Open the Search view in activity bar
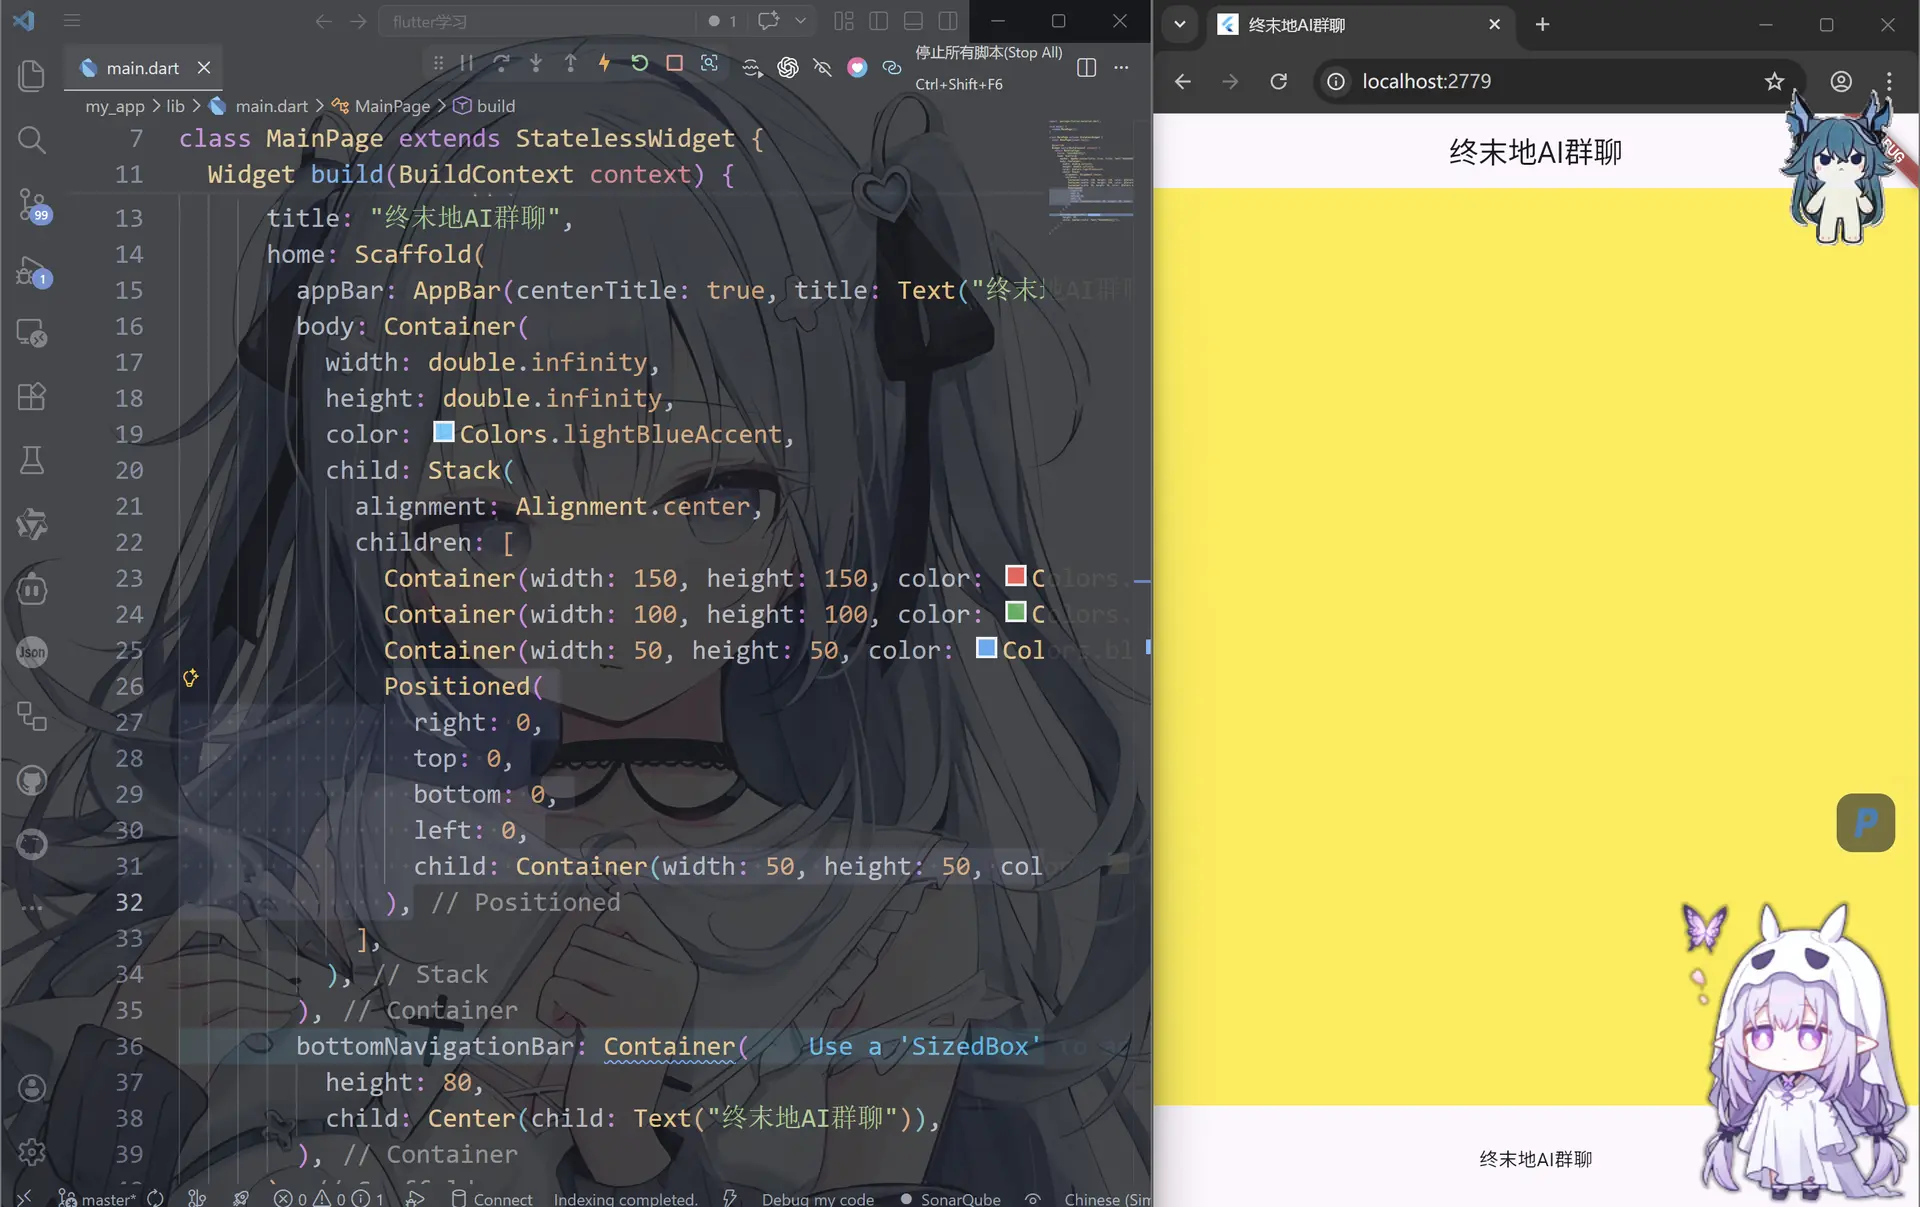The image size is (1920, 1207). click(x=32, y=140)
